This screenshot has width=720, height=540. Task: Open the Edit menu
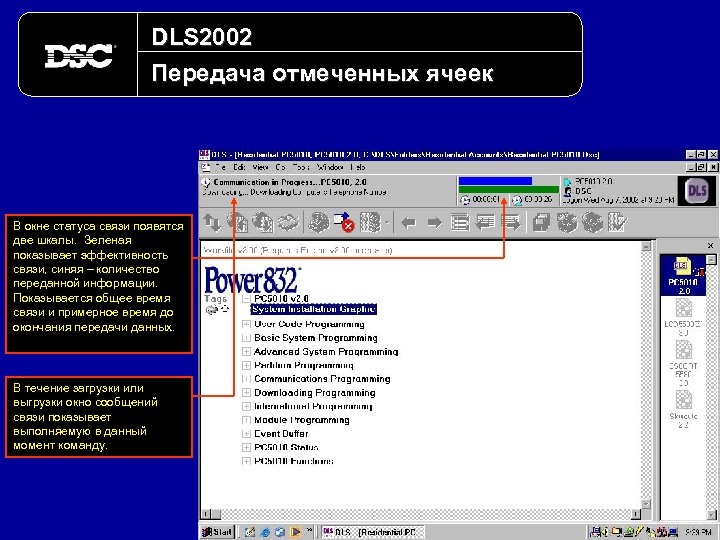click(239, 167)
